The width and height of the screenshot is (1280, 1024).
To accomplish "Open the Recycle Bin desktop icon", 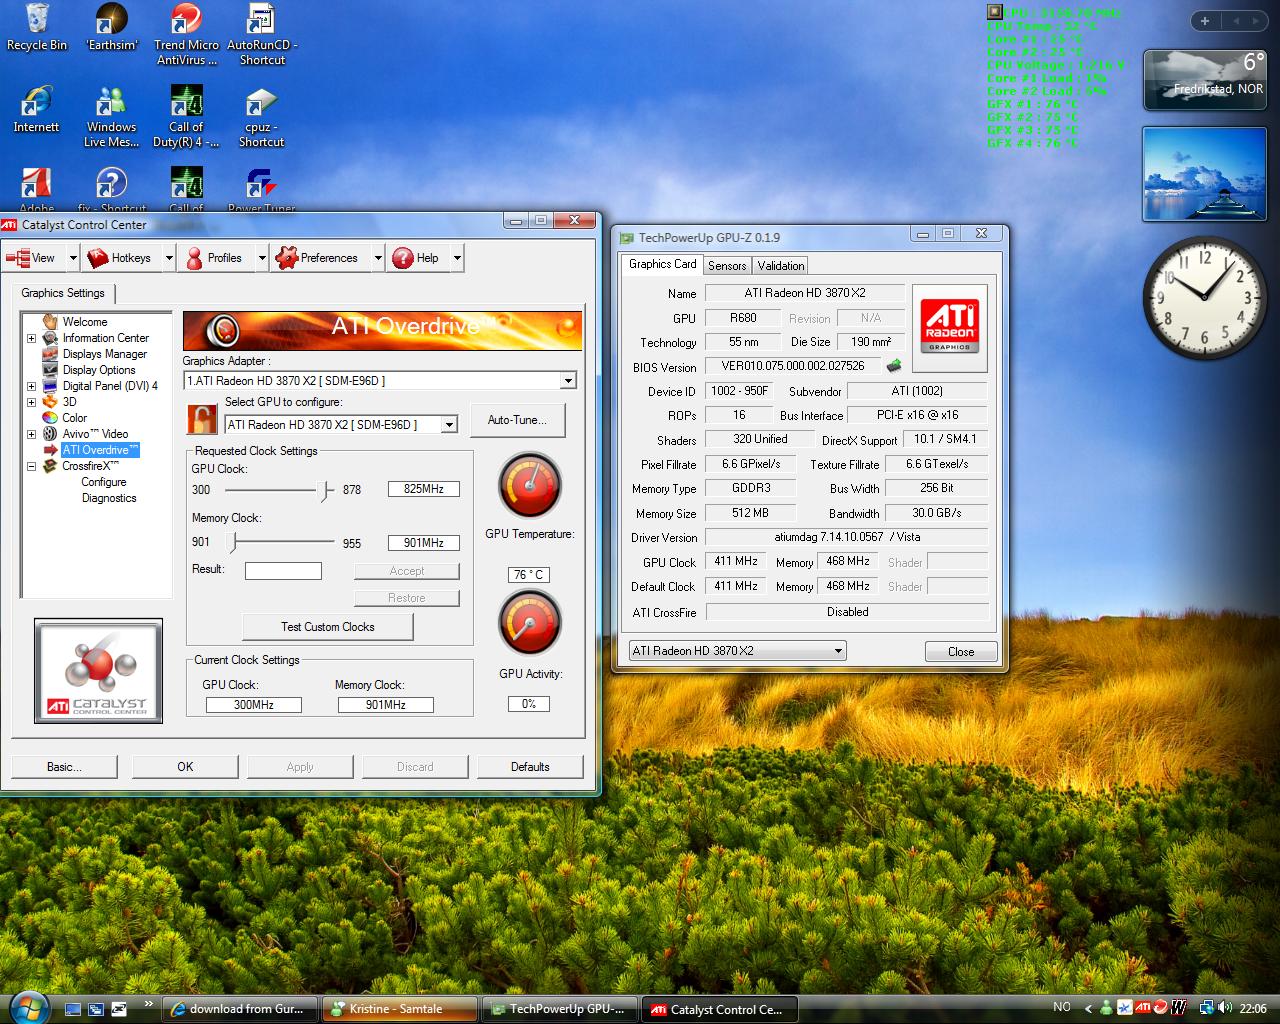I will (37, 27).
